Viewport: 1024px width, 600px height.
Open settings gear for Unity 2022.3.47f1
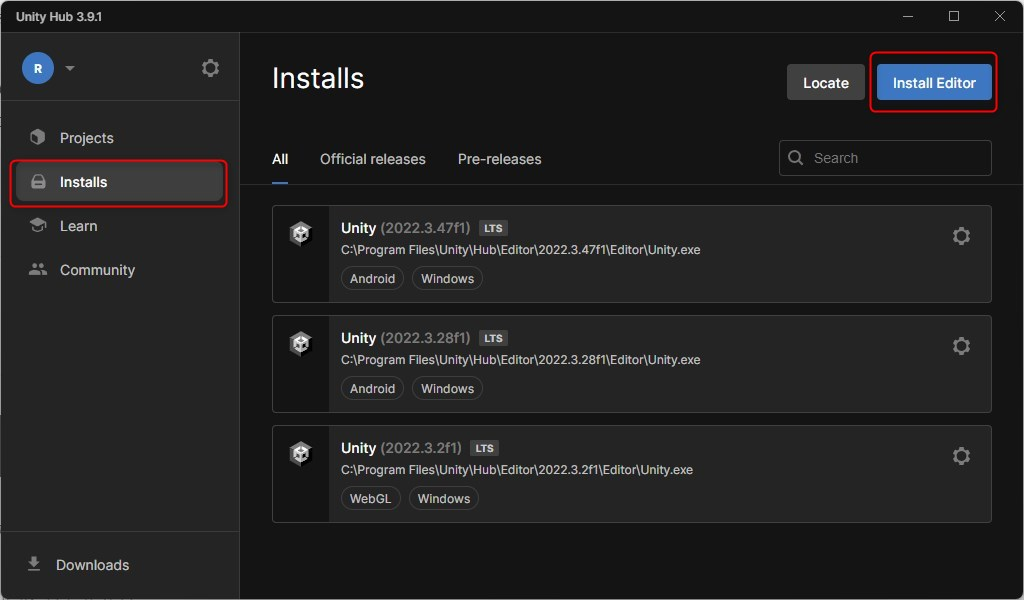pos(961,236)
